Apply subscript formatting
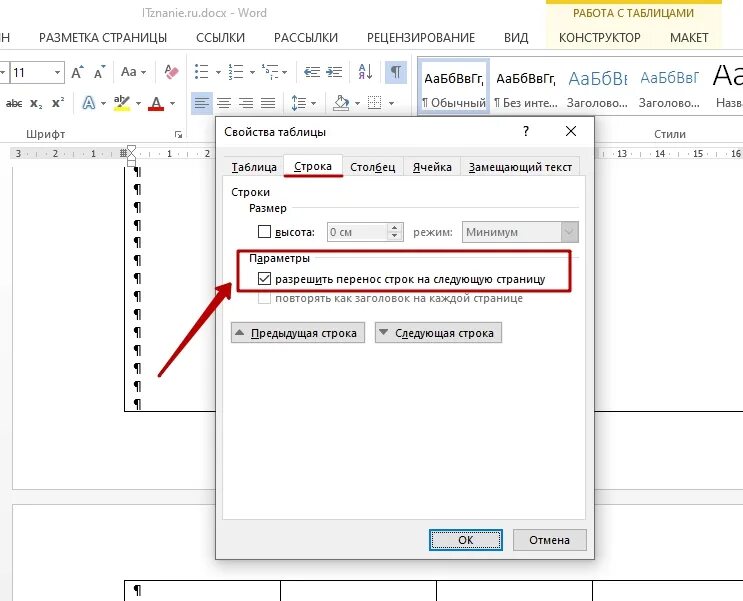The height and width of the screenshot is (601, 743). [x=36, y=103]
